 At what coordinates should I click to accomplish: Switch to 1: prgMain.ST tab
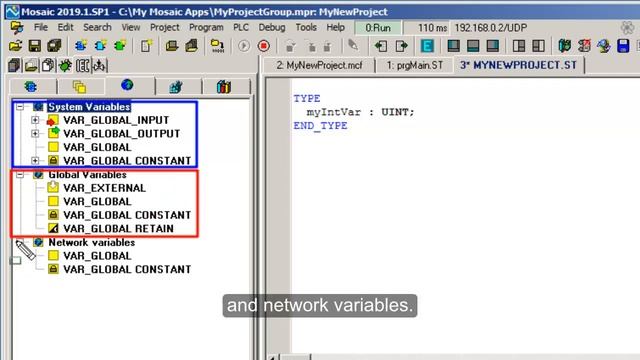pos(415,65)
